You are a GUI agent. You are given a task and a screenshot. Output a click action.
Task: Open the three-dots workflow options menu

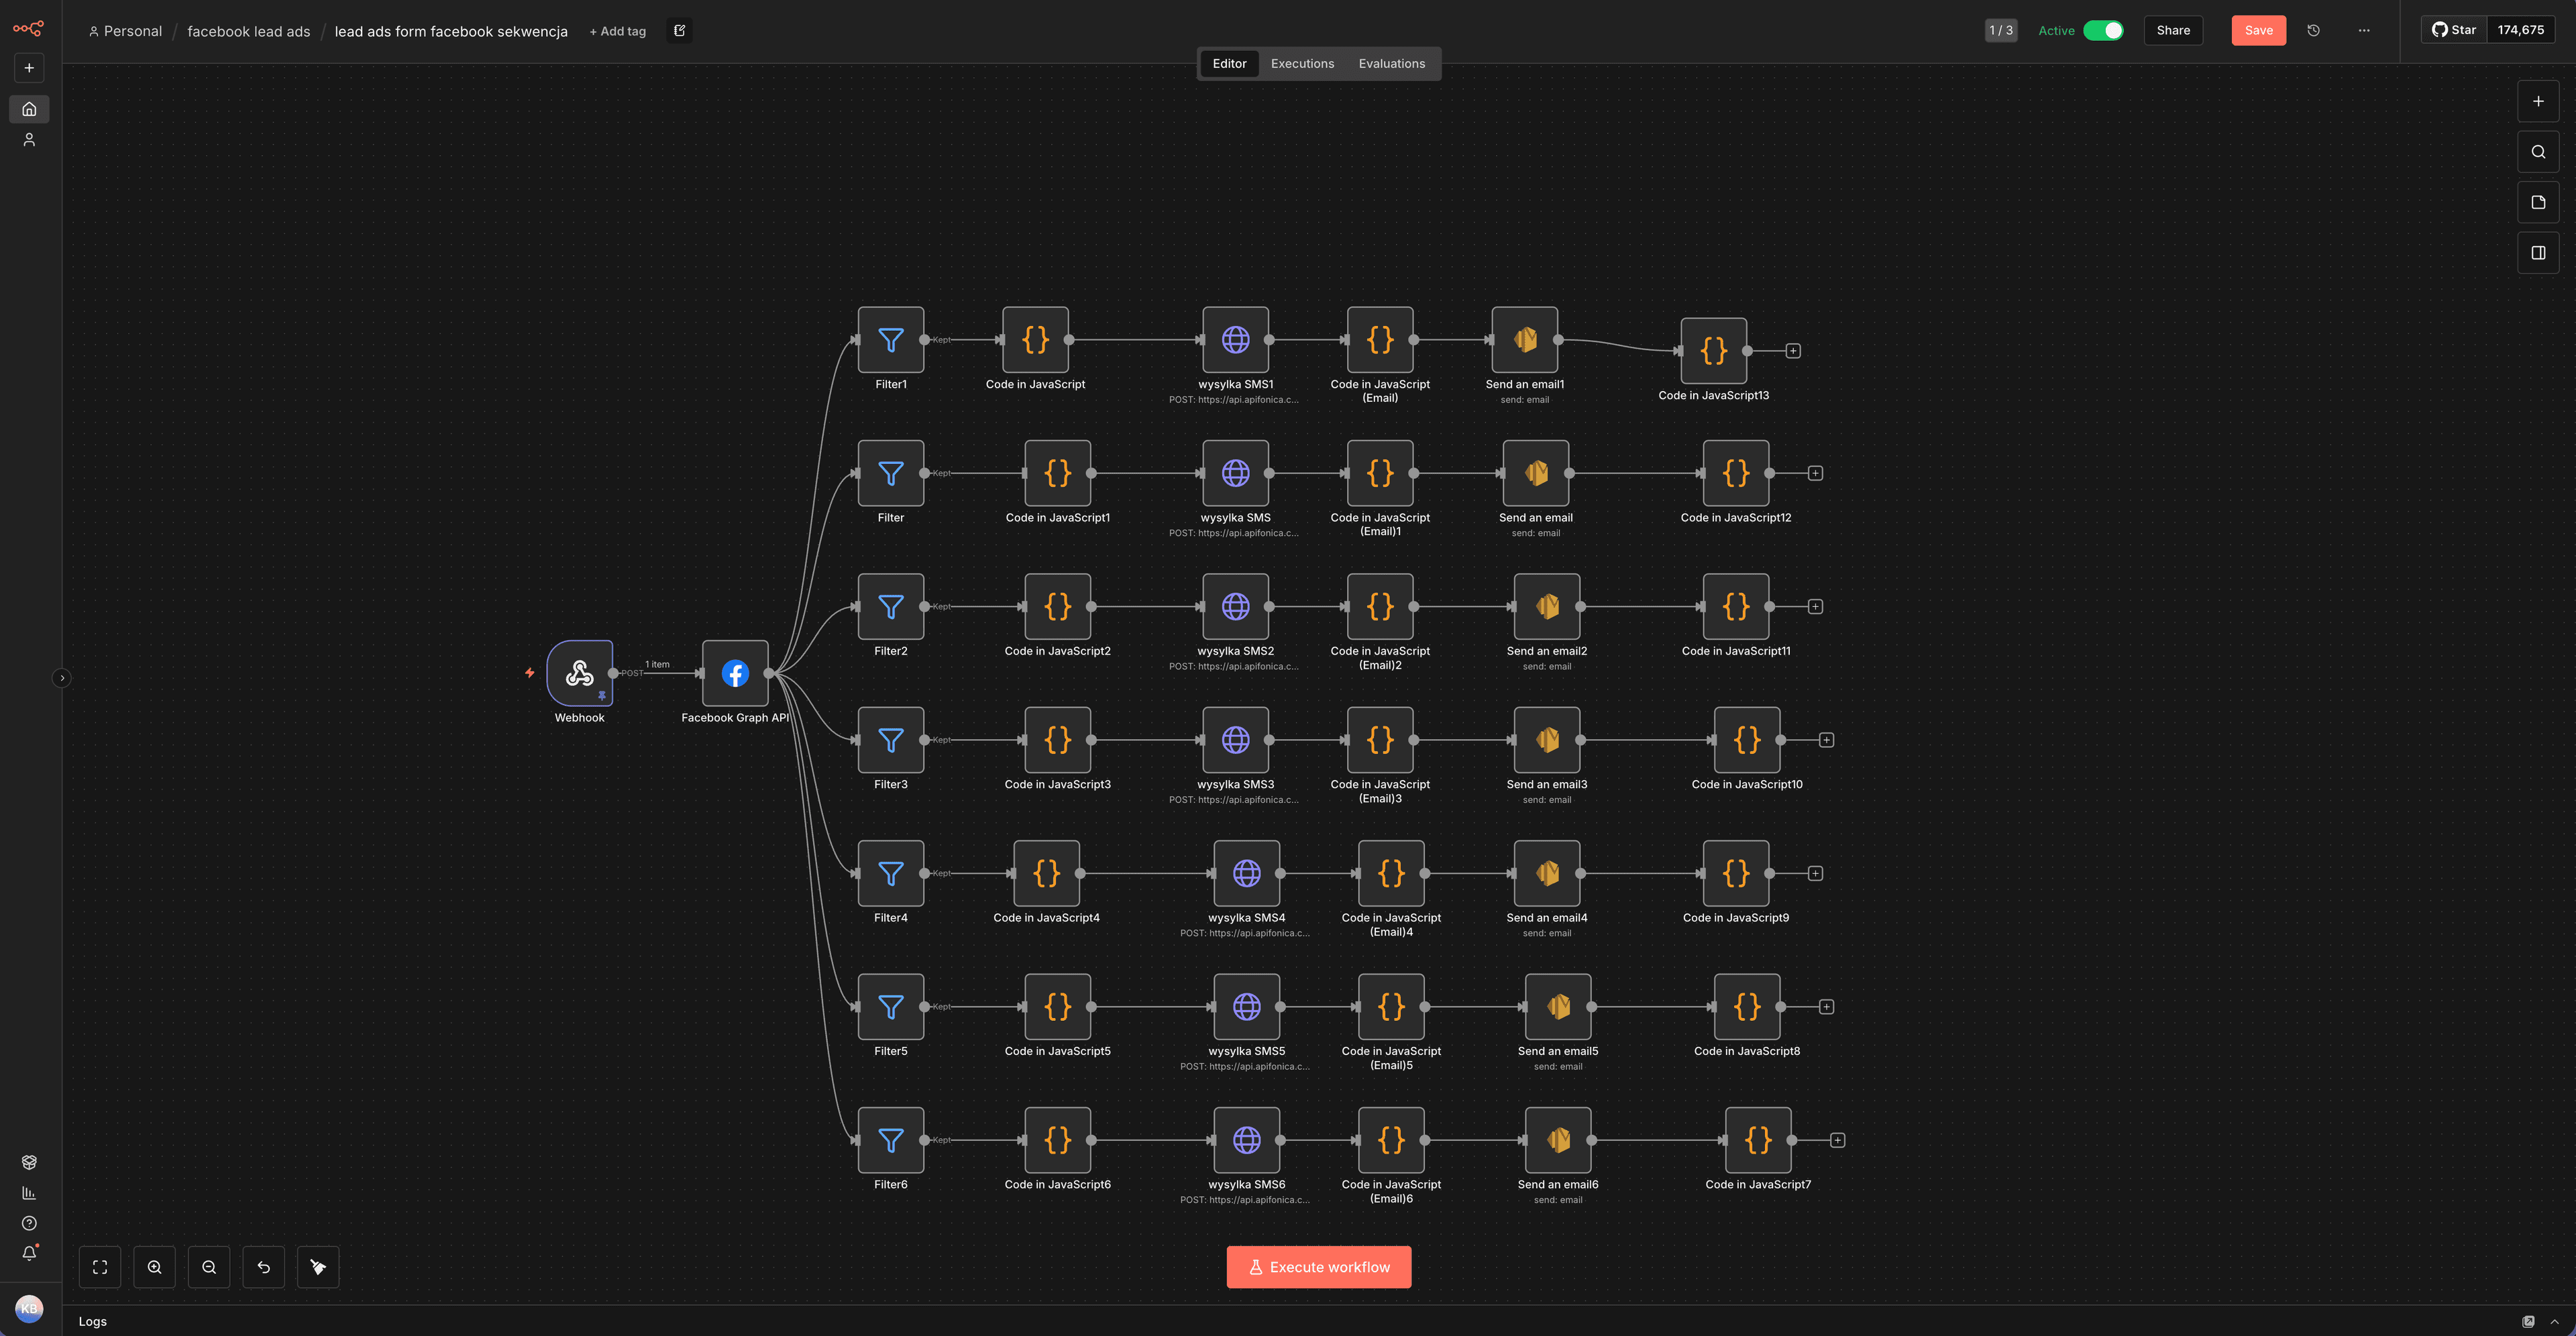coord(2364,30)
